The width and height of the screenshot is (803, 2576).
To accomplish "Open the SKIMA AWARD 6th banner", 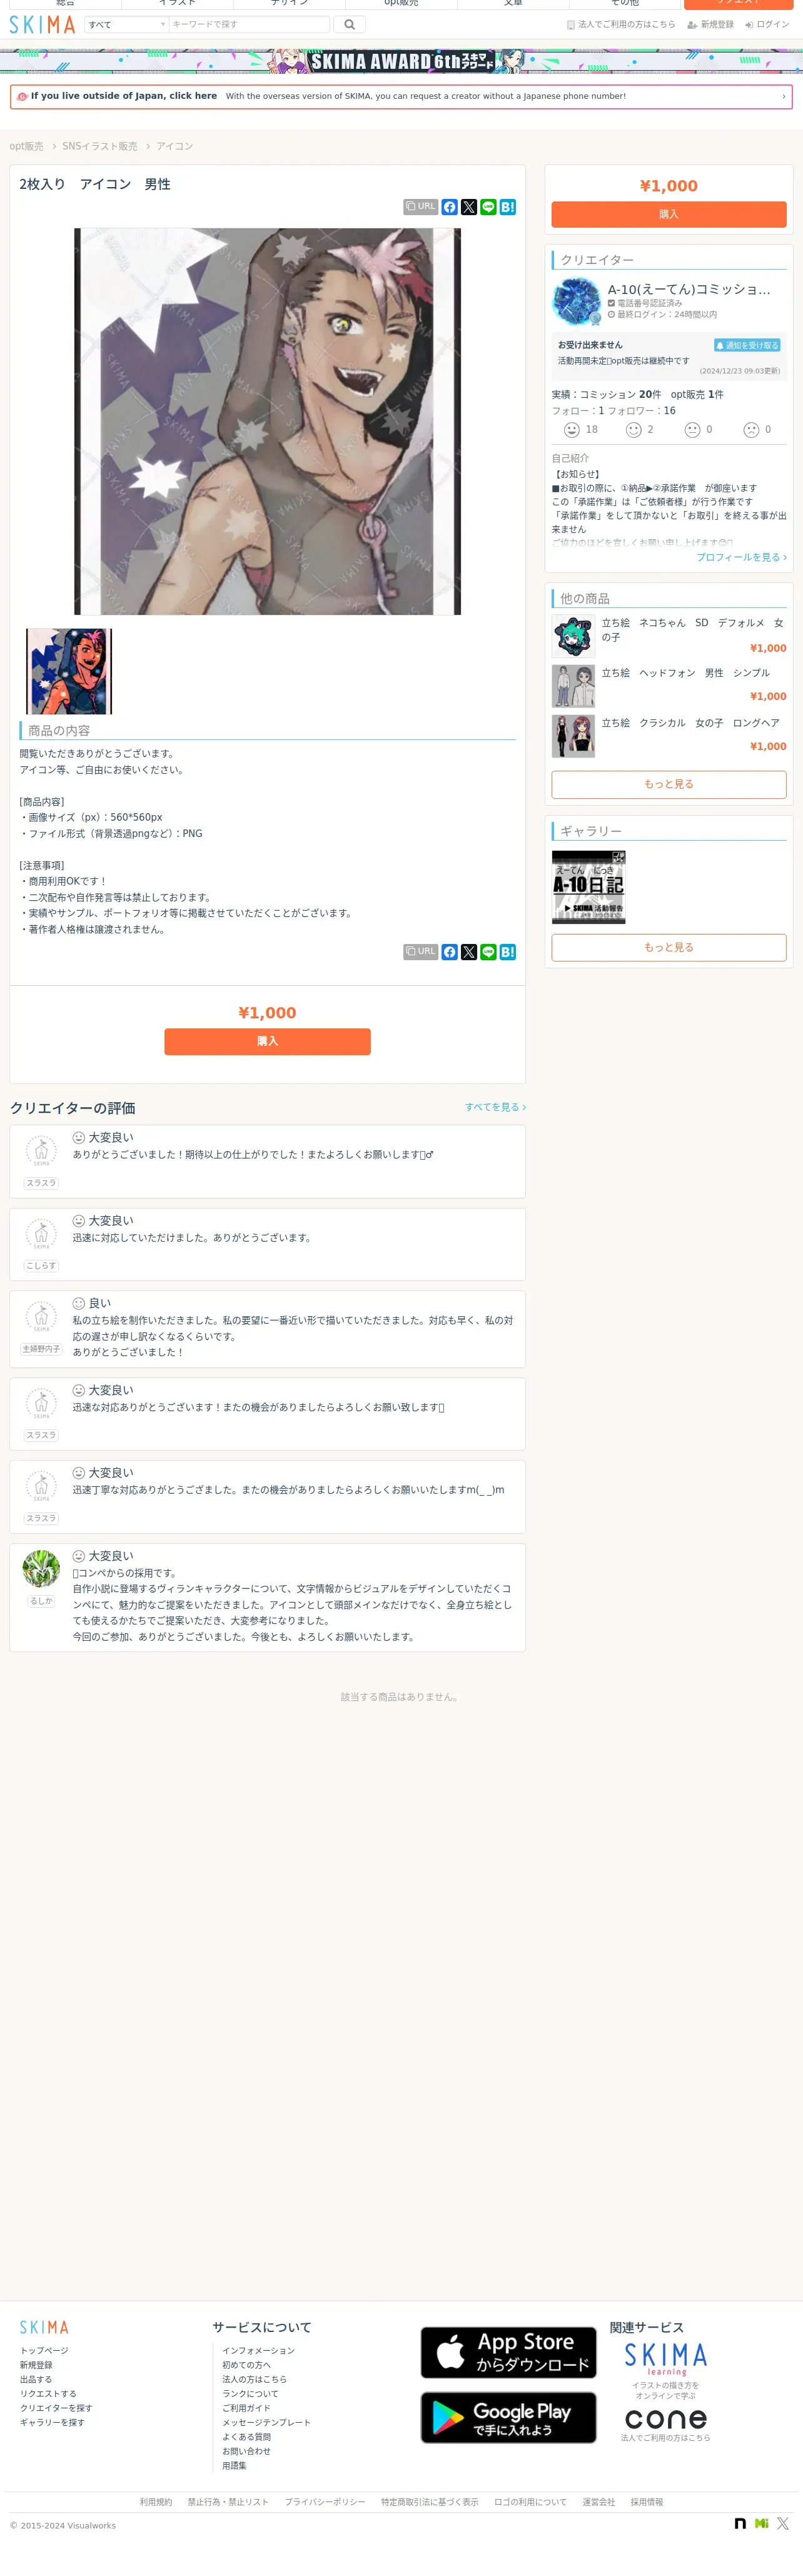I will tap(401, 62).
